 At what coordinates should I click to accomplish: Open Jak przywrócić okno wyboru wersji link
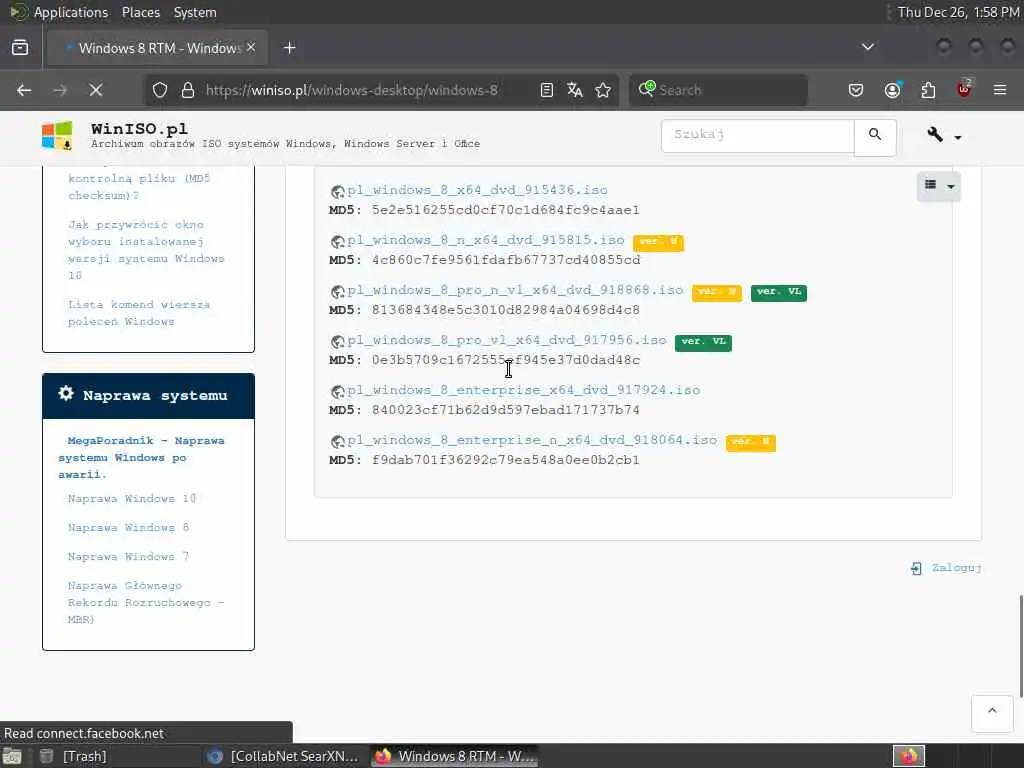tap(146, 250)
